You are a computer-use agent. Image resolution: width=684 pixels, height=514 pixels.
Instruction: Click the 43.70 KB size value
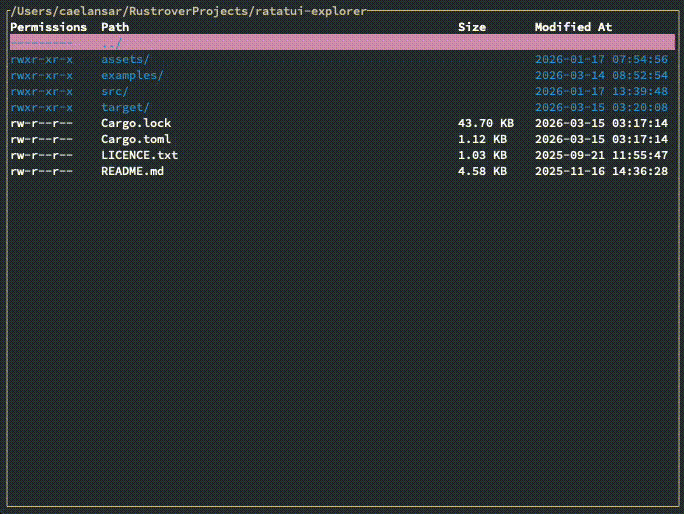pos(486,123)
